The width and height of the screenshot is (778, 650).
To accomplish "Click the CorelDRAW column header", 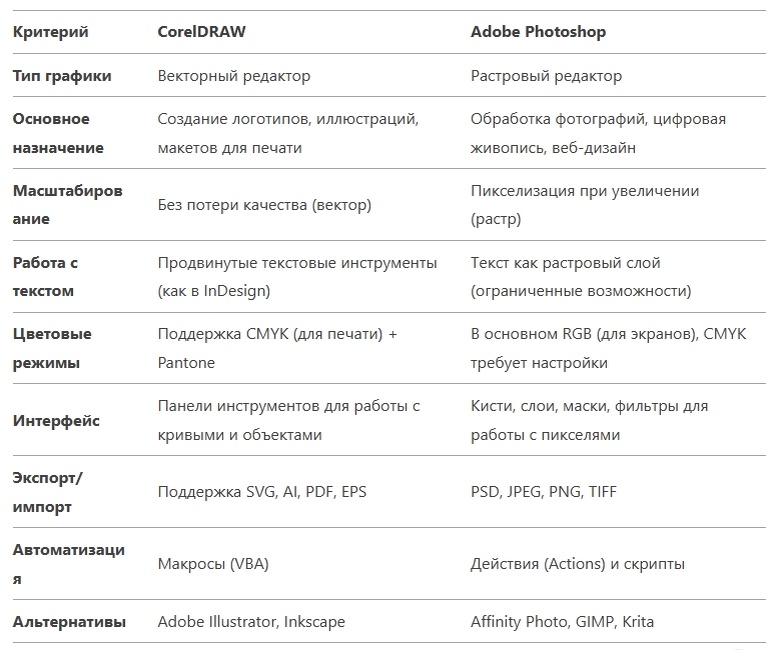I will tap(201, 32).
